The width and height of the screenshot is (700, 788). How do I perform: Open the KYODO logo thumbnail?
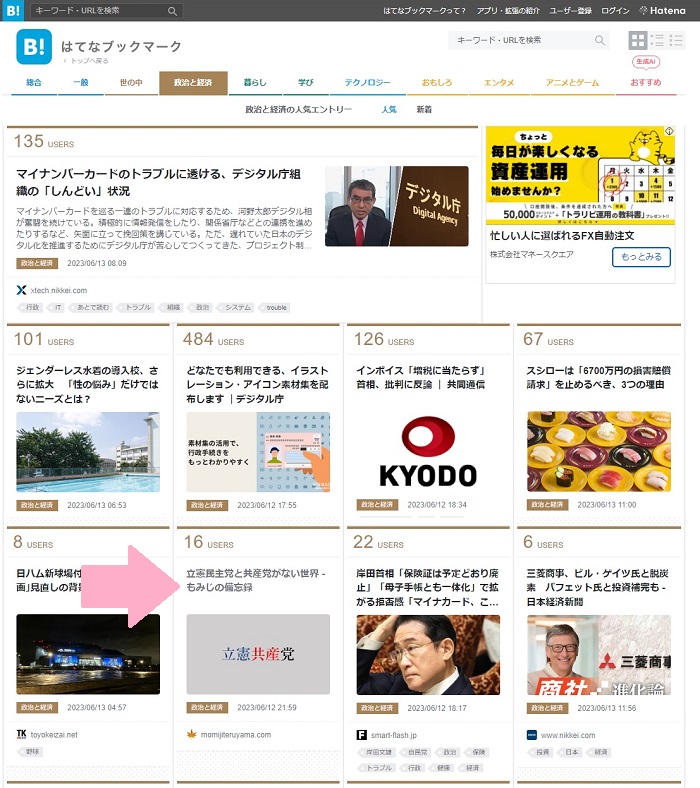pos(428,452)
